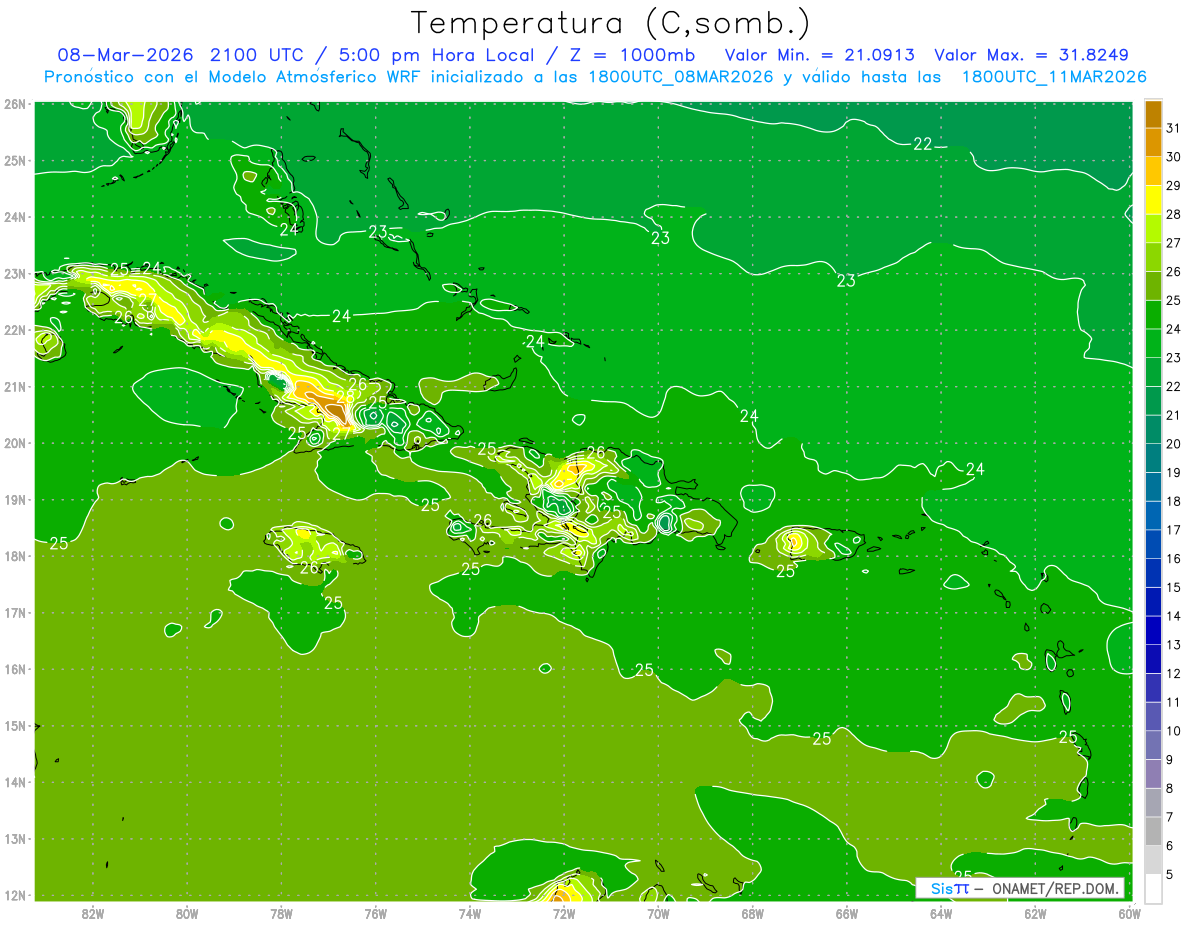The width and height of the screenshot is (1200, 927).
Task: Click the '70W' longitude axis label
Action: pos(658,913)
